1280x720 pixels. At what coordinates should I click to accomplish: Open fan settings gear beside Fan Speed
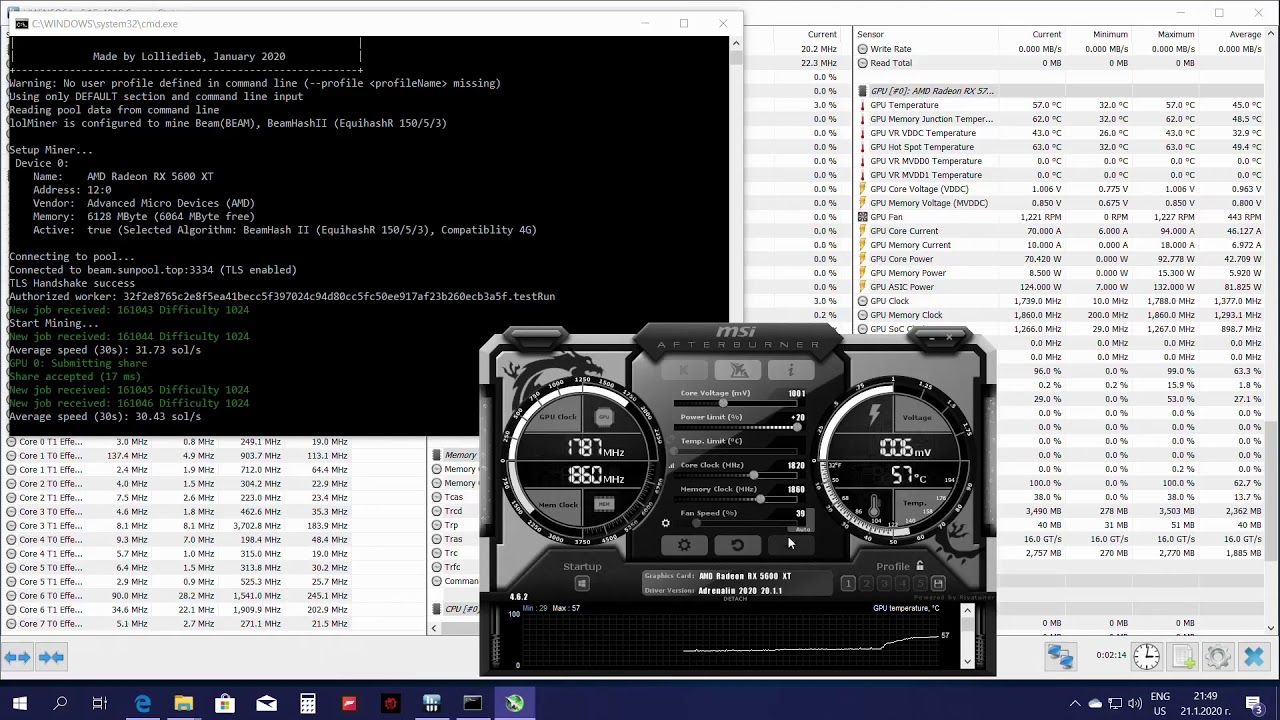pos(665,523)
